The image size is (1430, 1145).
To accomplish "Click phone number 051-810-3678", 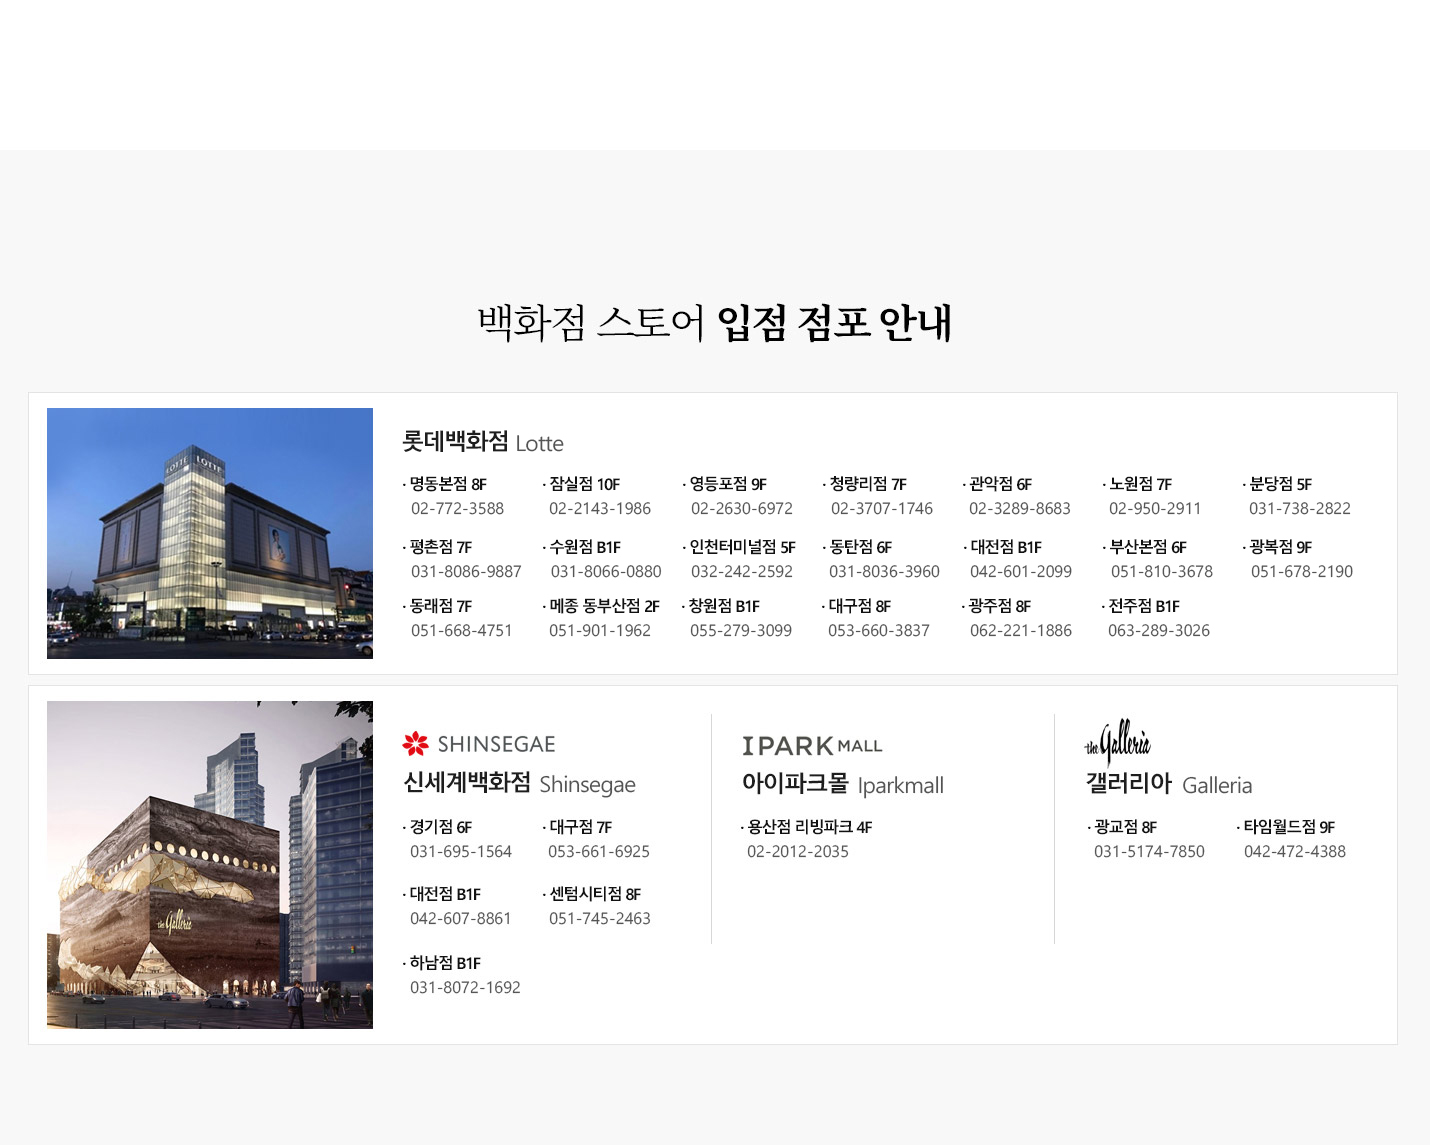I will coord(1162,572).
